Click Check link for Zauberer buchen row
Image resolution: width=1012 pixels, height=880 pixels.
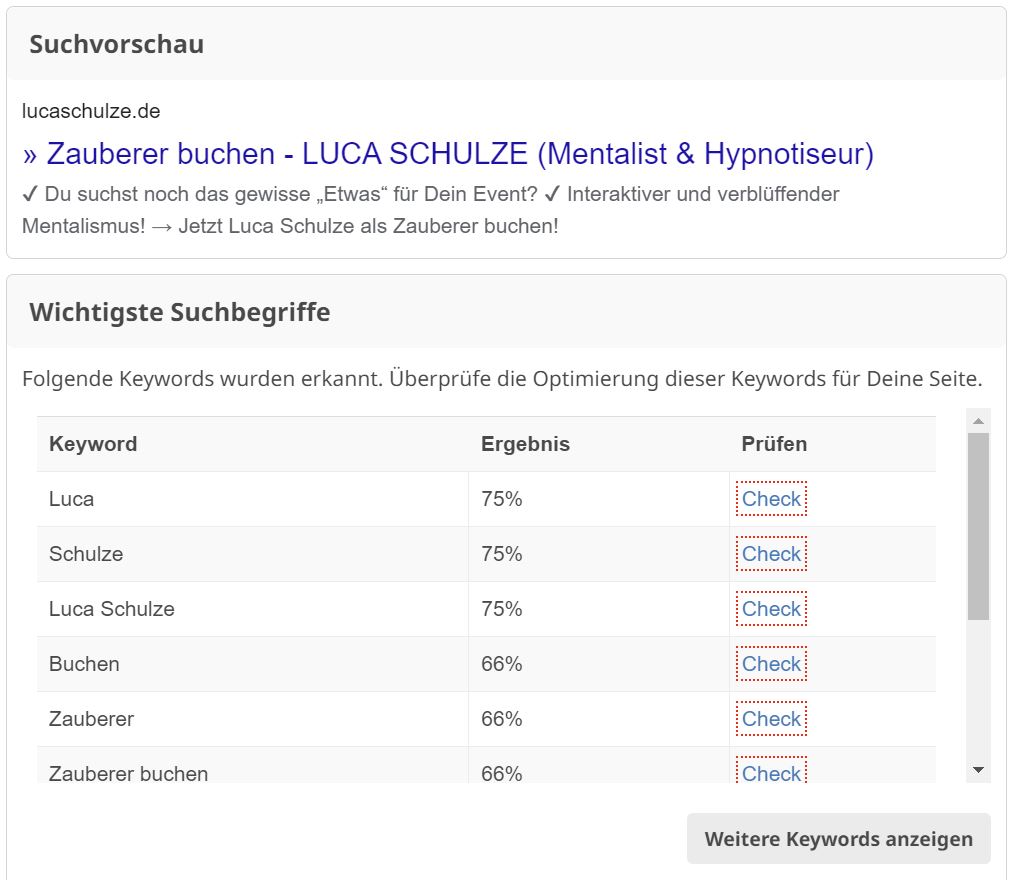tap(771, 771)
